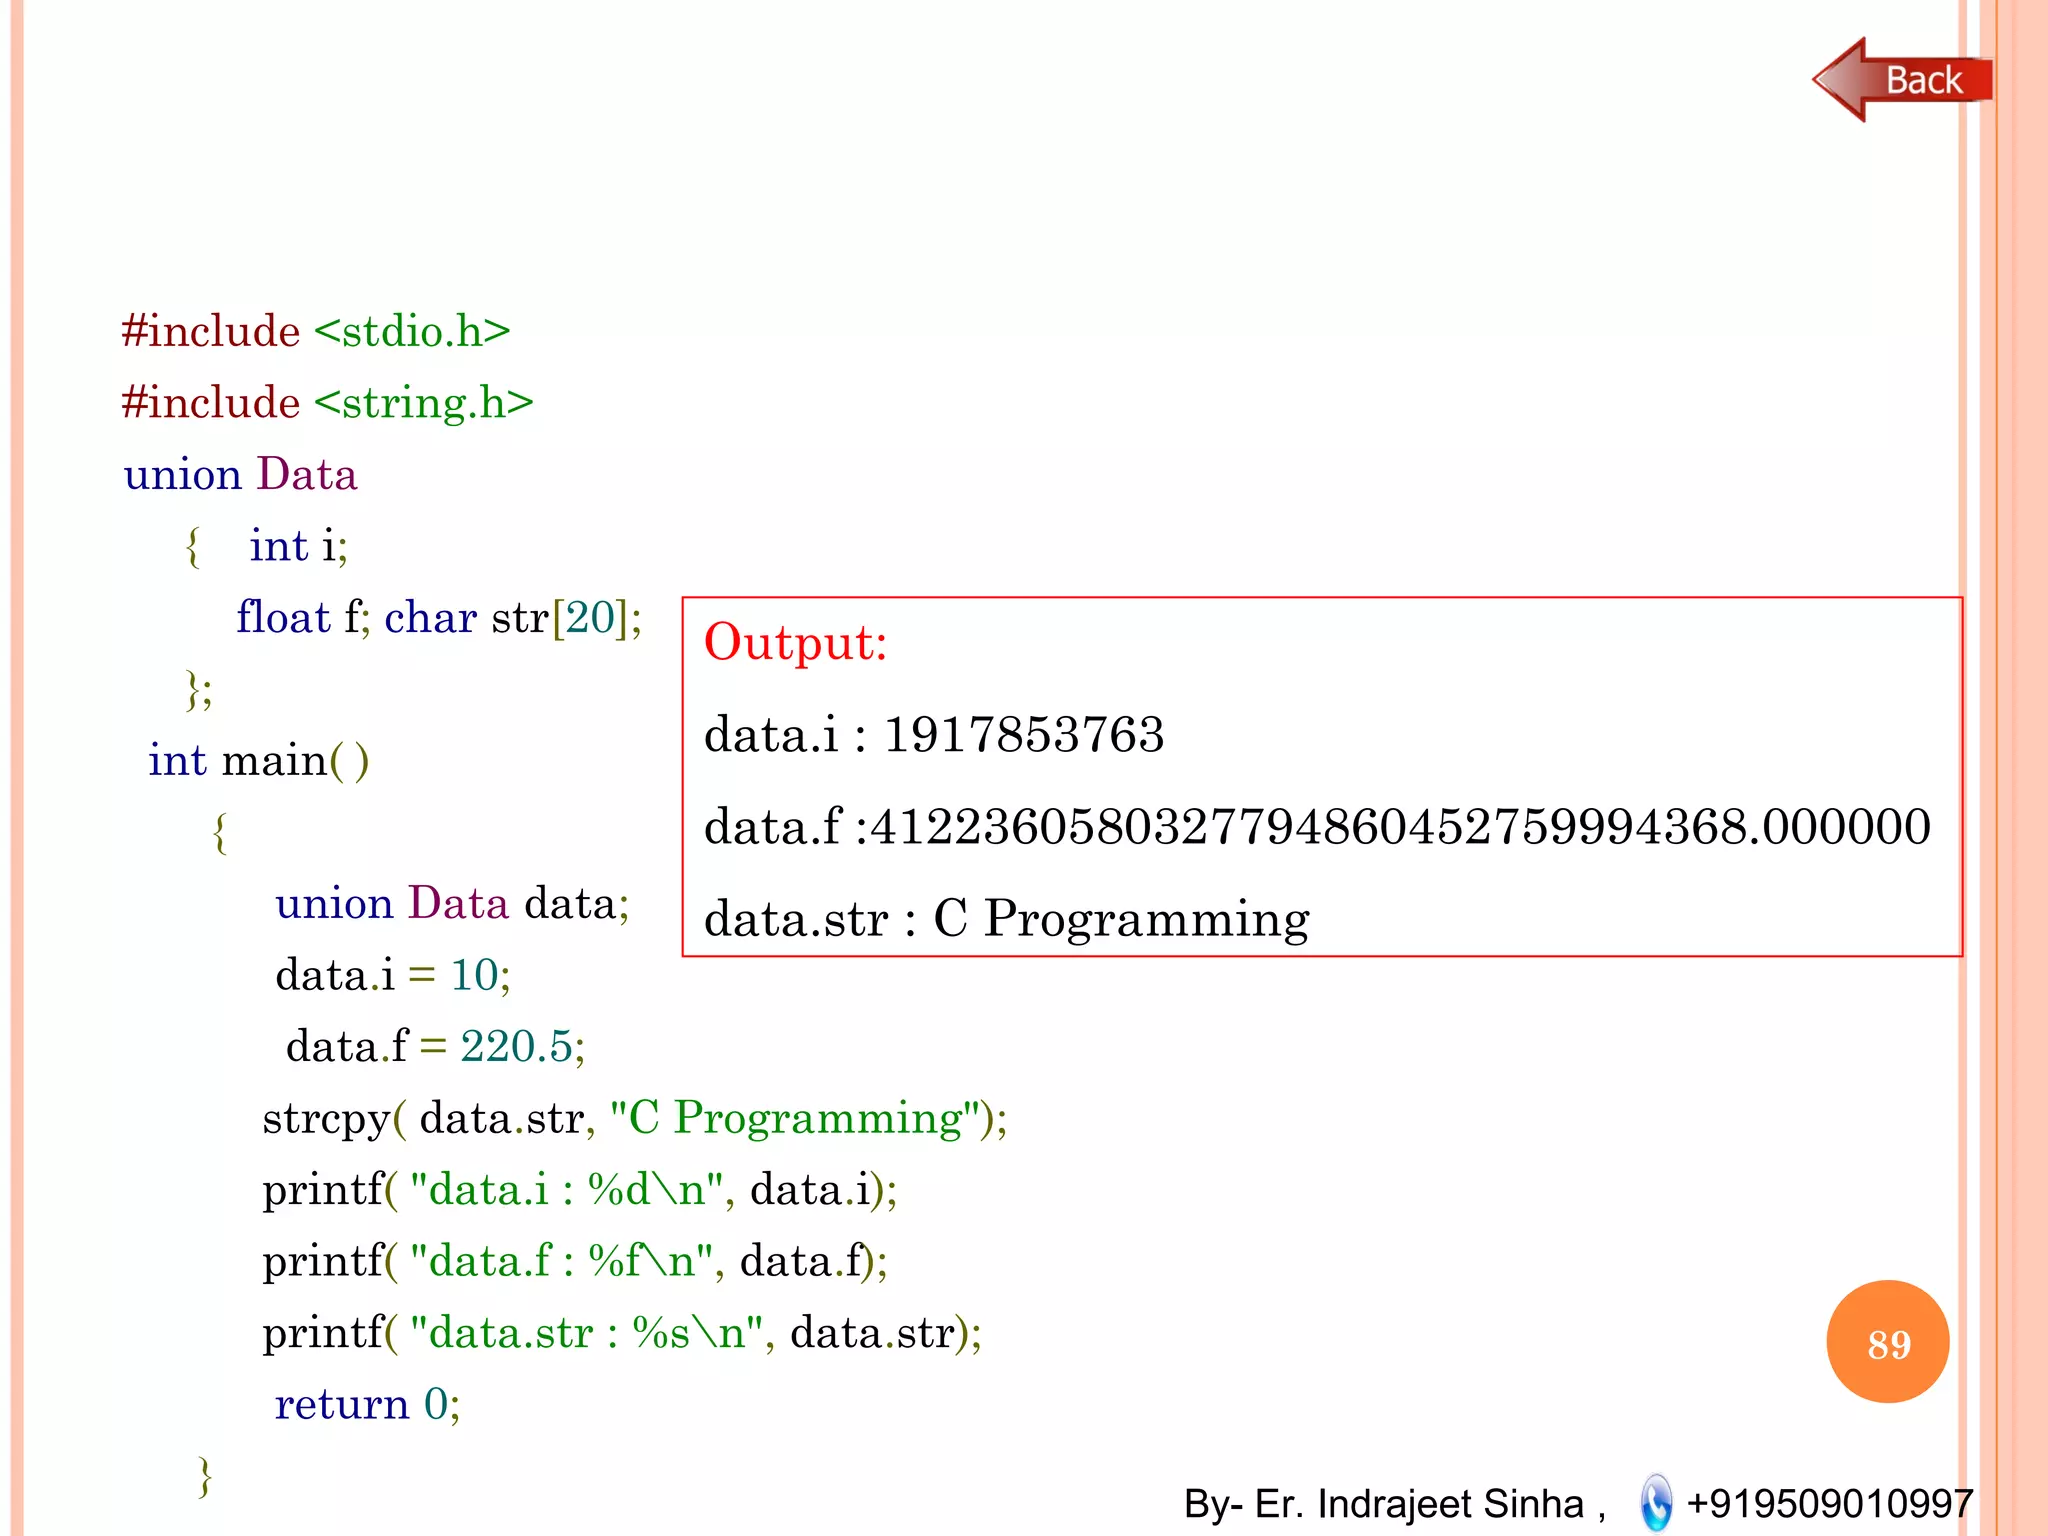Click the red Back arrow button
This screenshot has width=2048, height=1536.
(1900, 80)
